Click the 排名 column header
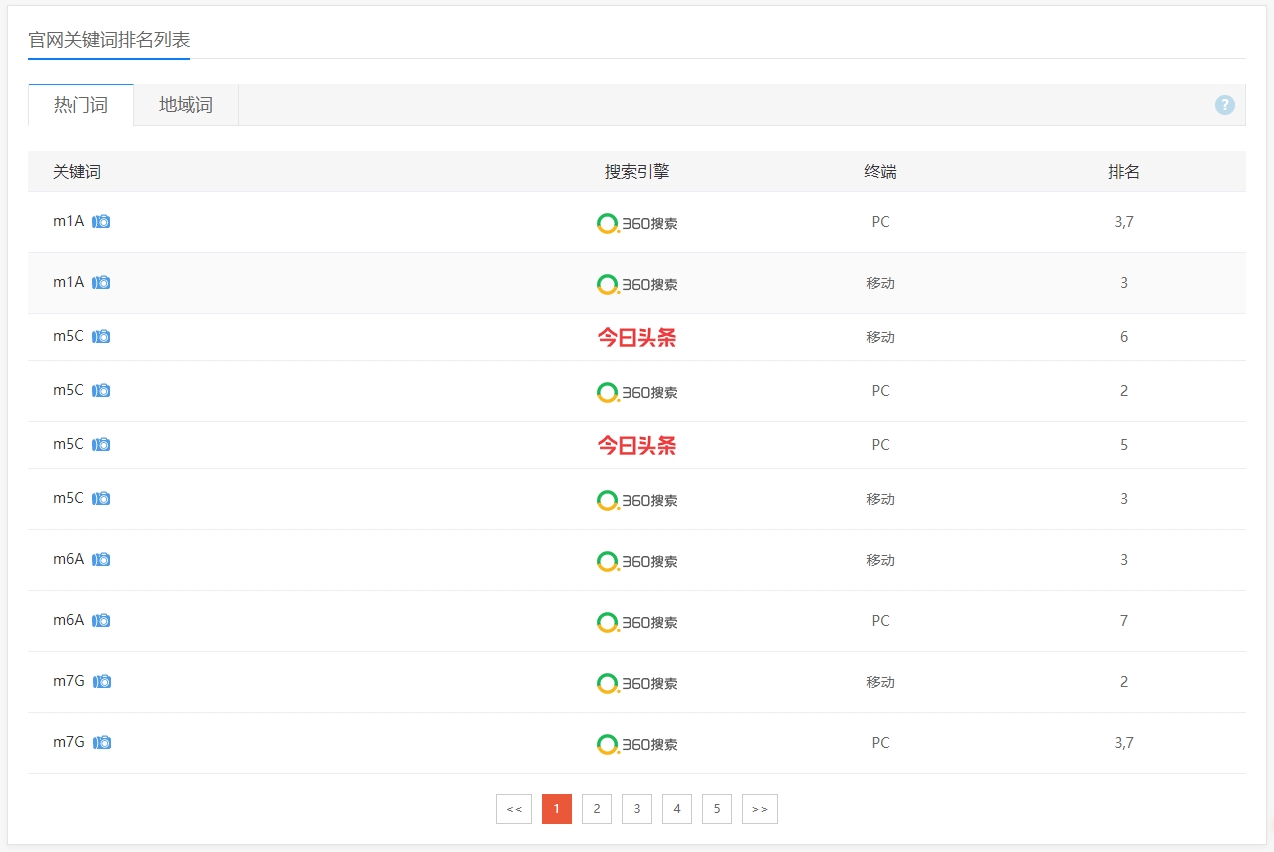The width and height of the screenshot is (1274, 852). point(1124,172)
